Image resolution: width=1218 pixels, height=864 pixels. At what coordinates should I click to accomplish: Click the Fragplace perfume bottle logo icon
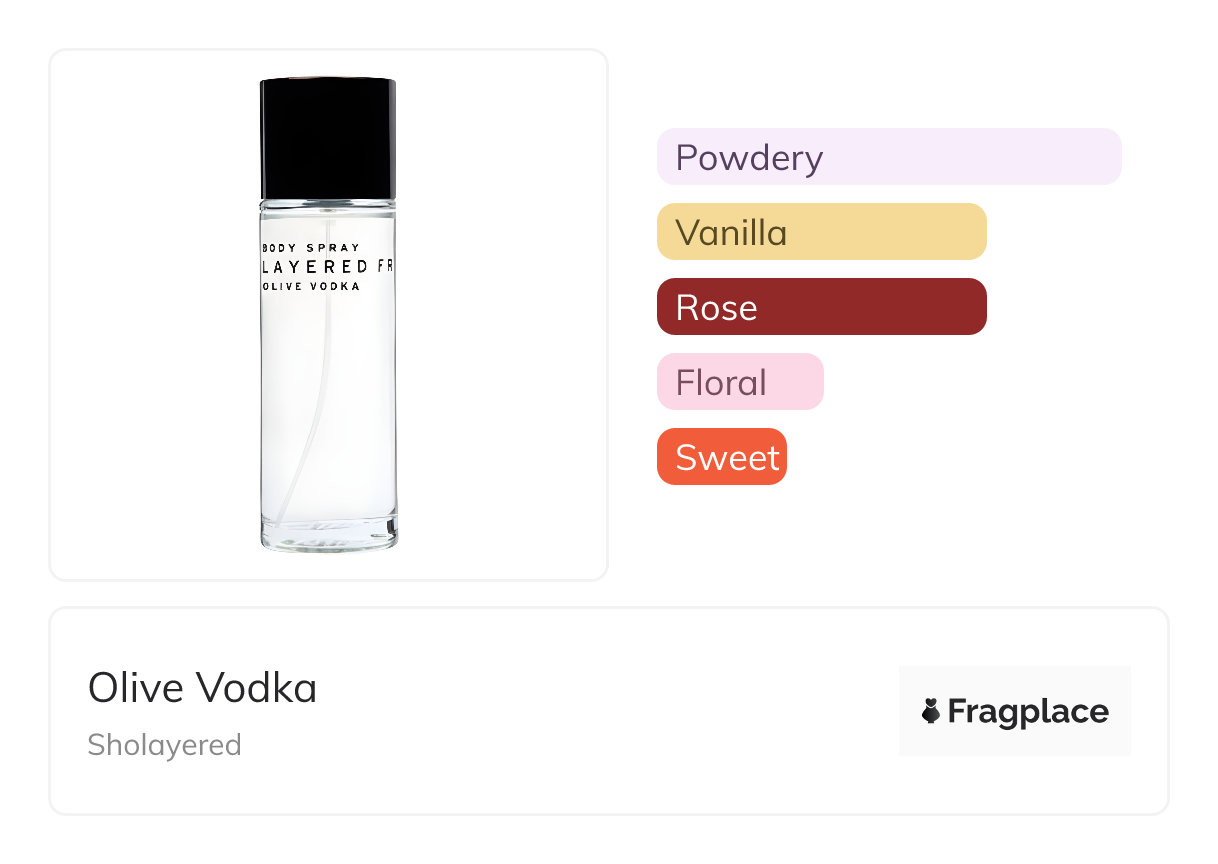point(931,711)
